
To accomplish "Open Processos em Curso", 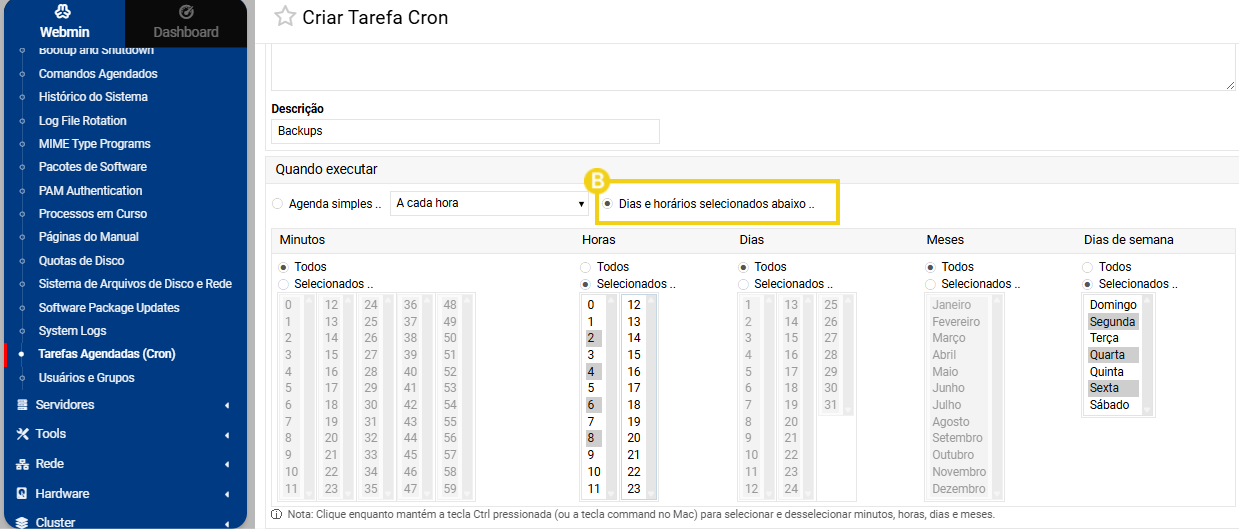I will [x=93, y=214].
